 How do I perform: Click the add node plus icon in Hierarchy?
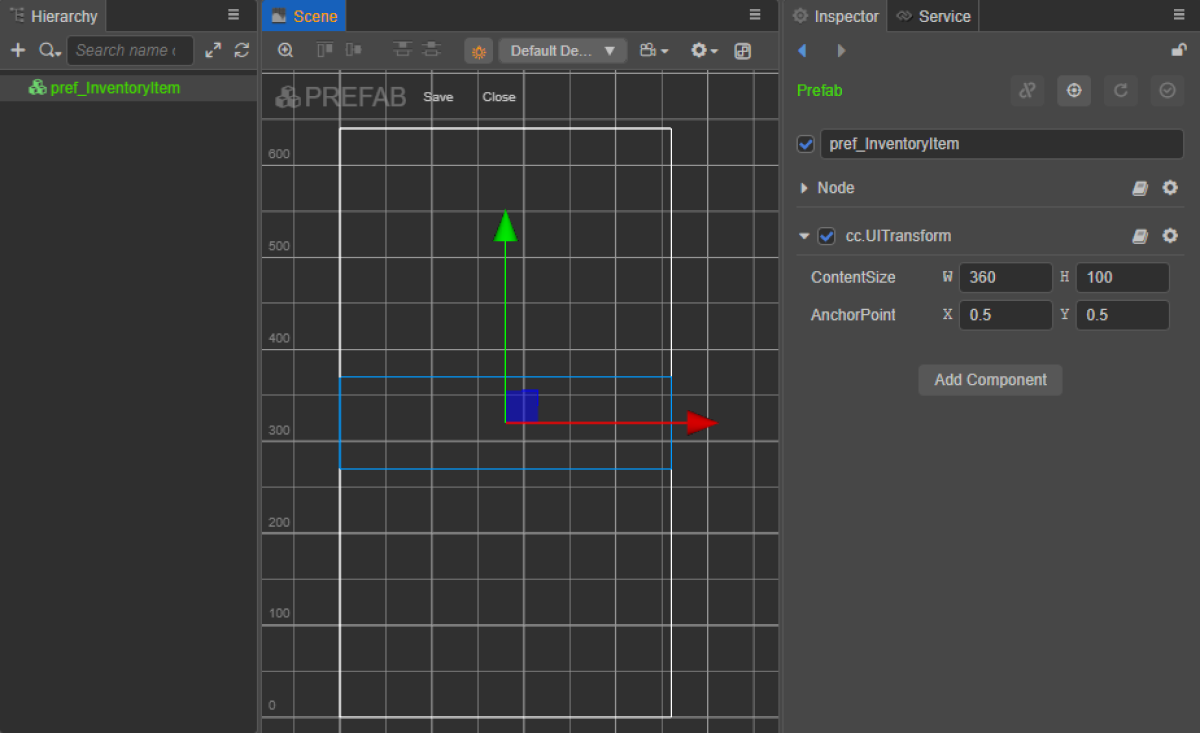coord(18,50)
